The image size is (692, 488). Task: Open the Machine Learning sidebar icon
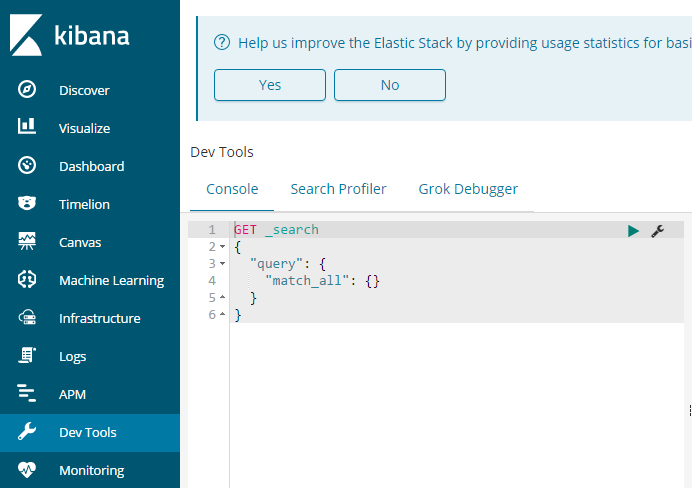click(28, 280)
